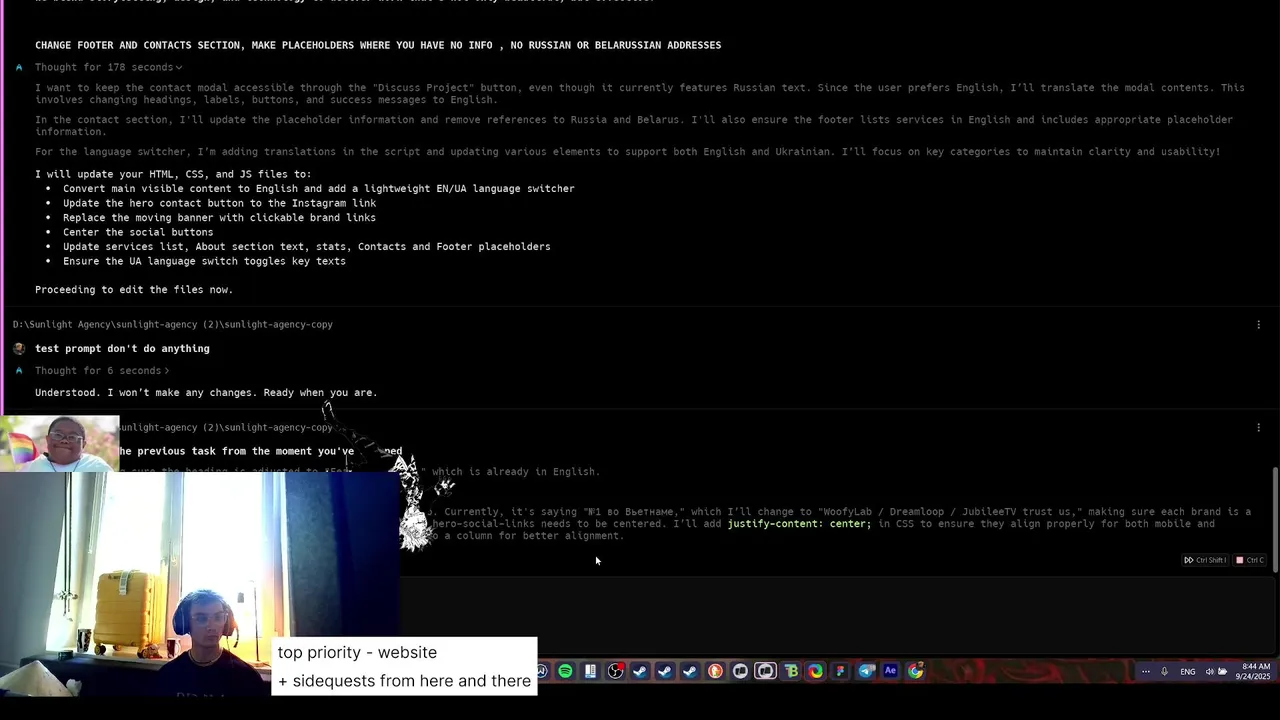Click 'I want to keep the contact modal' paragraph
This screenshot has width=1280, height=720.
(640, 93)
